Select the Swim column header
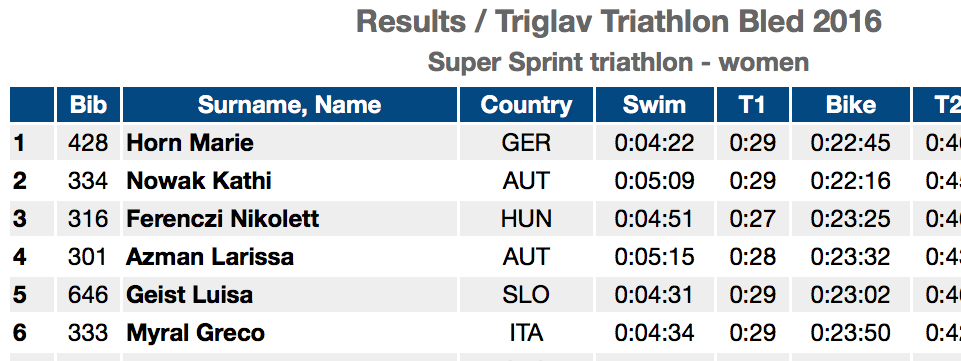Image resolution: width=961 pixels, height=361 pixels. (x=655, y=105)
